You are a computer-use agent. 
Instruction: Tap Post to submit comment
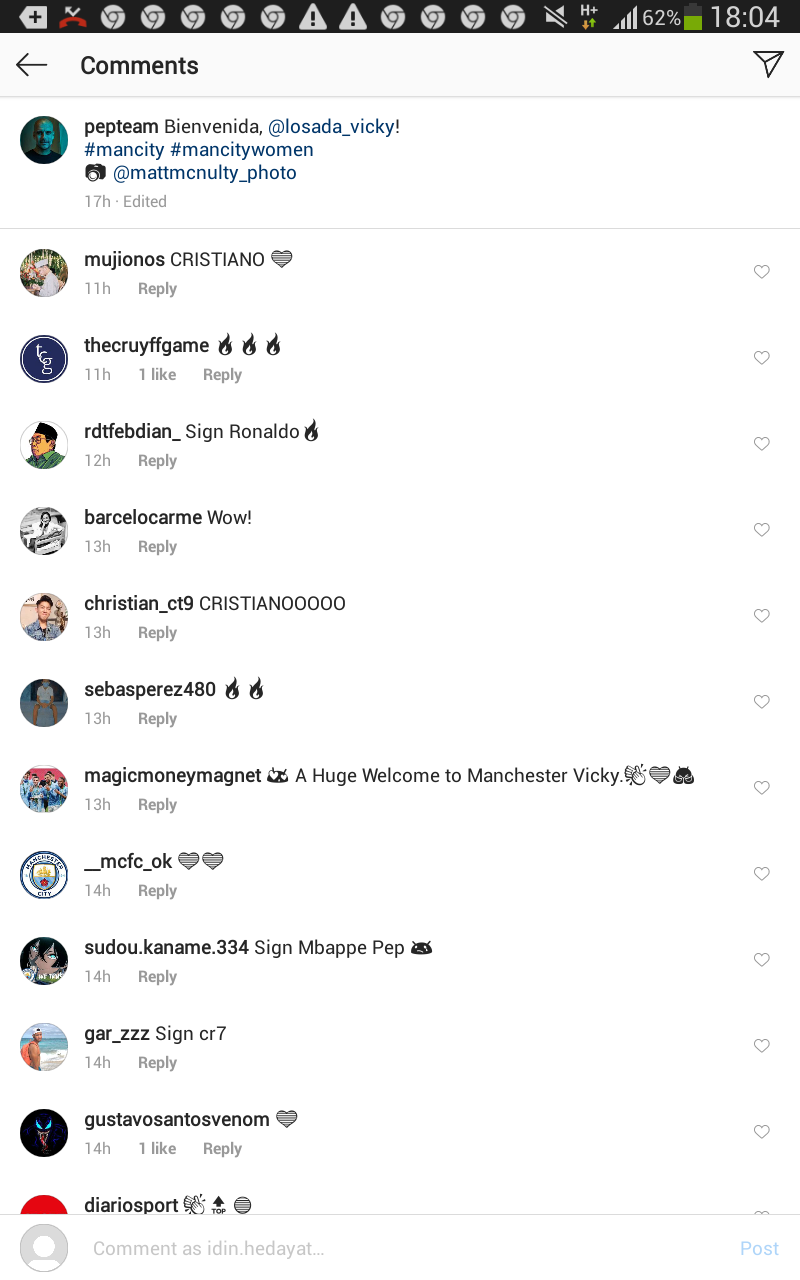coord(759,1248)
